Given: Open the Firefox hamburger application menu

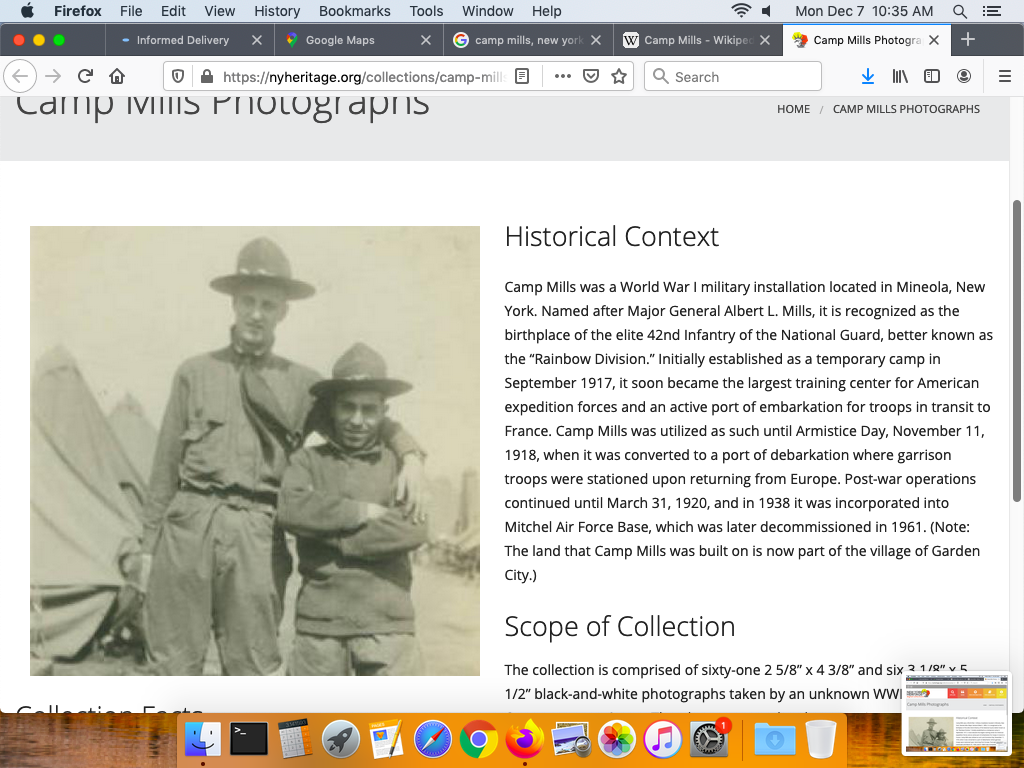Looking at the screenshot, I should tap(1005, 76).
